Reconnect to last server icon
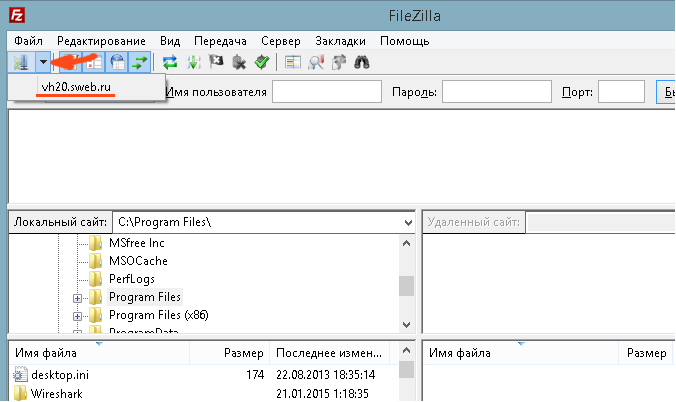 click(262, 63)
